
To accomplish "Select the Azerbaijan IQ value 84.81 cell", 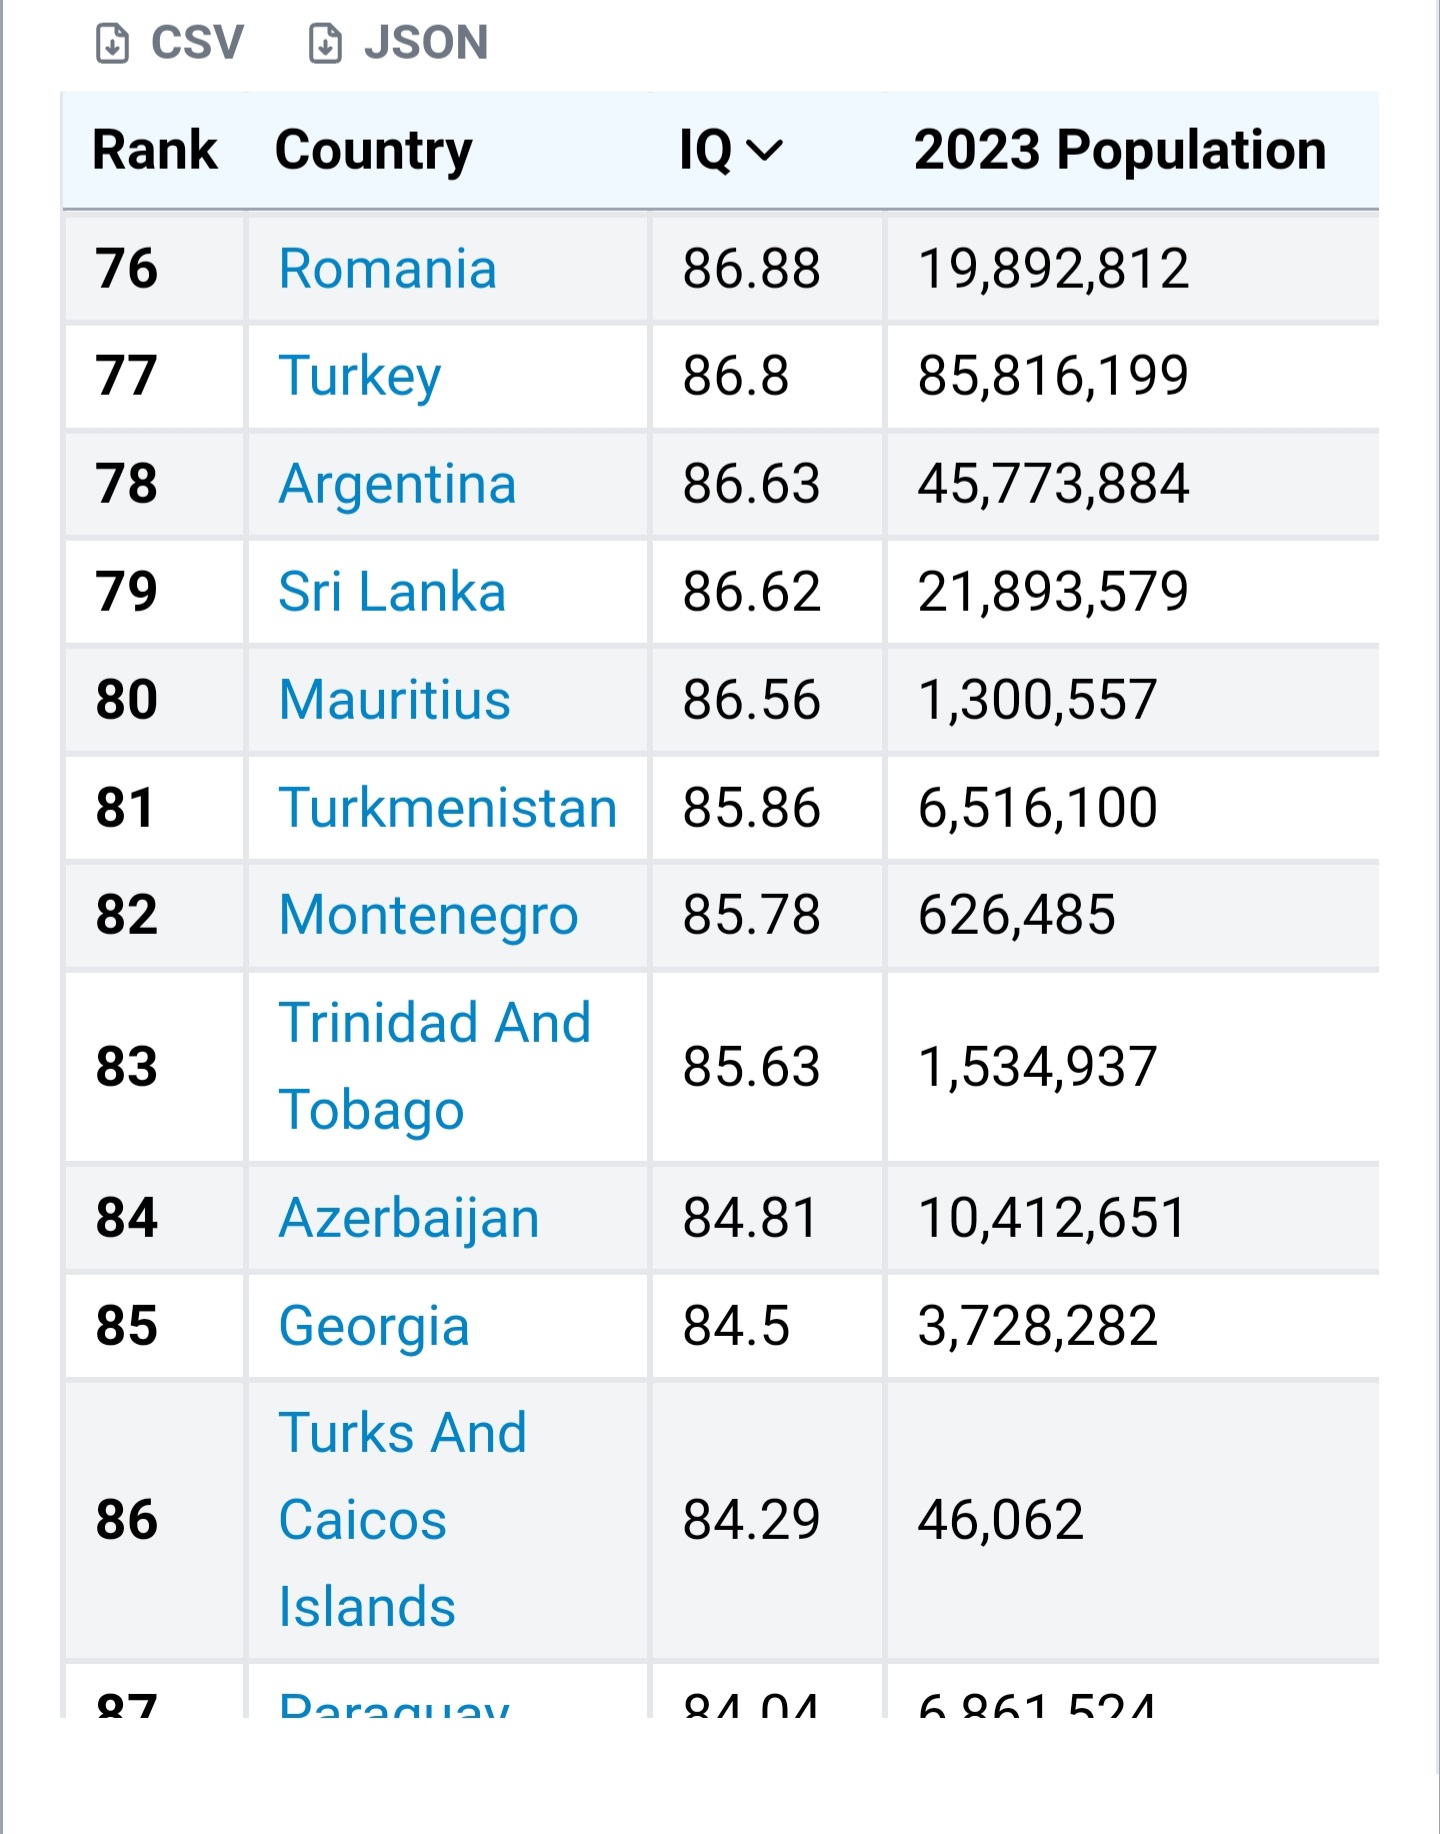I will click(767, 1218).
